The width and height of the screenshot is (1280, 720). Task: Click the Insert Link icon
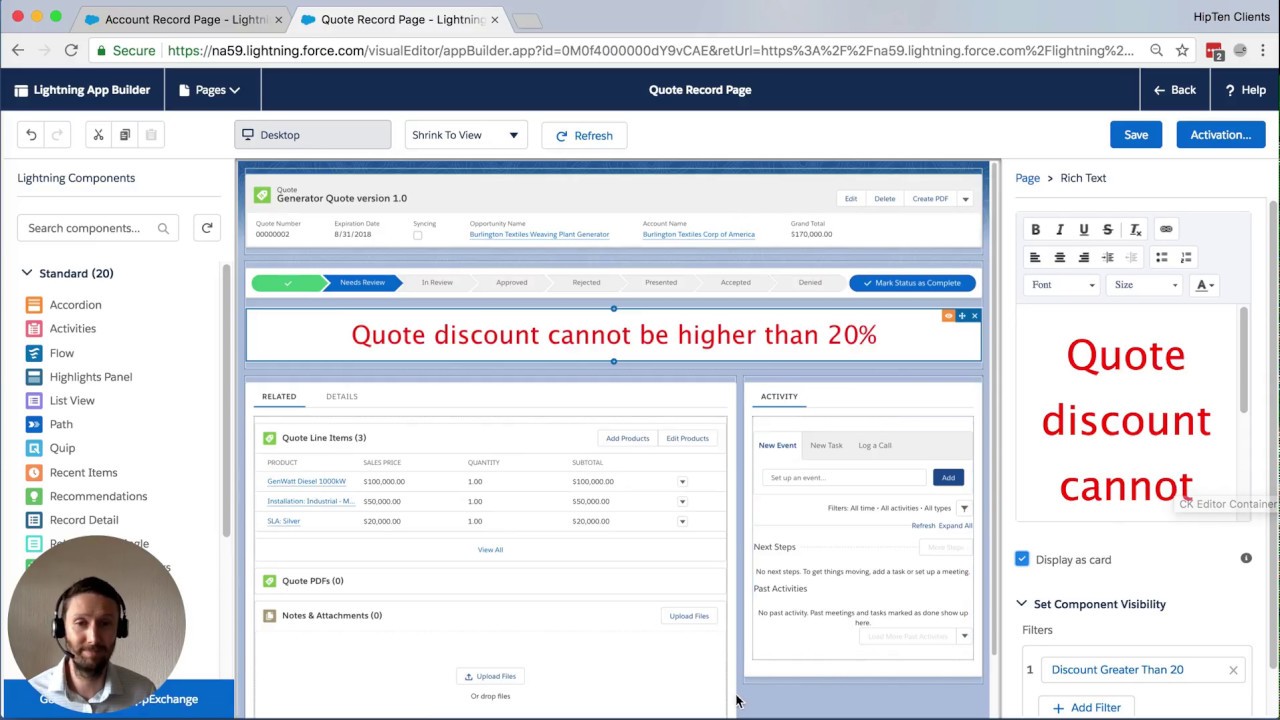pos(1166,230)
